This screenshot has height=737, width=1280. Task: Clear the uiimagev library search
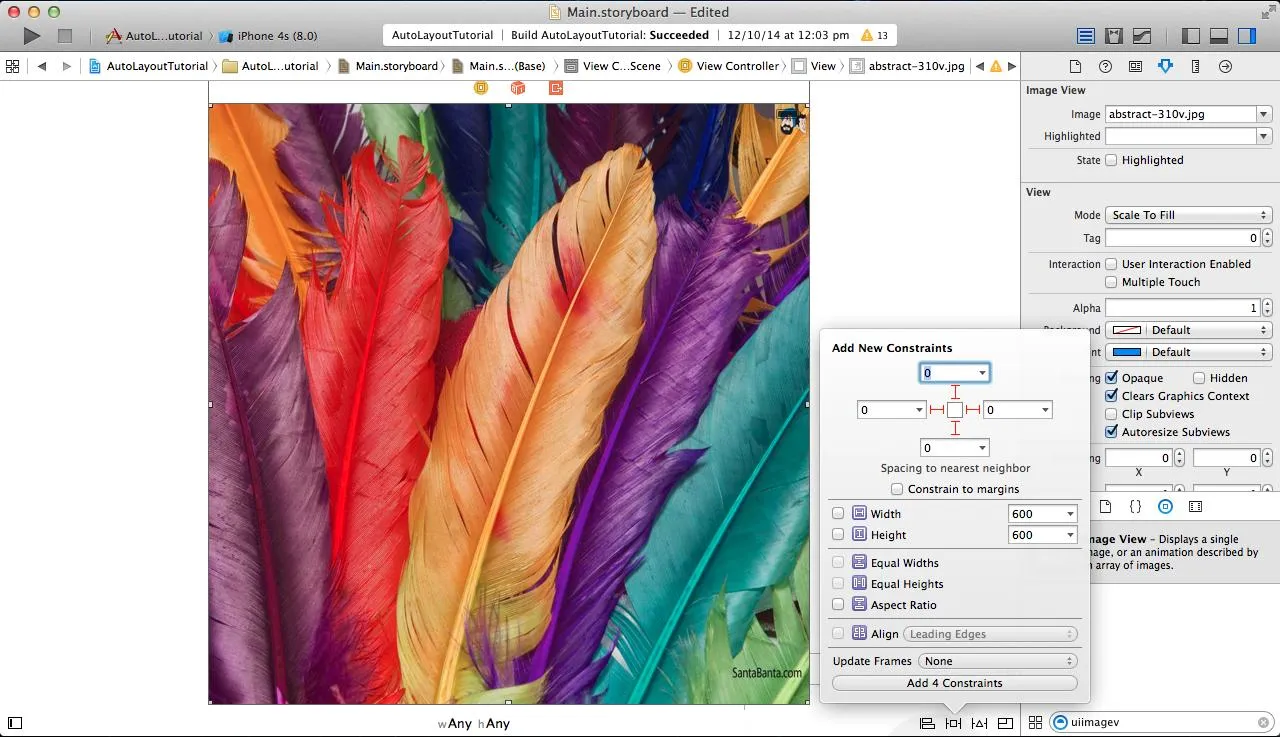(x=1264, y=722)
